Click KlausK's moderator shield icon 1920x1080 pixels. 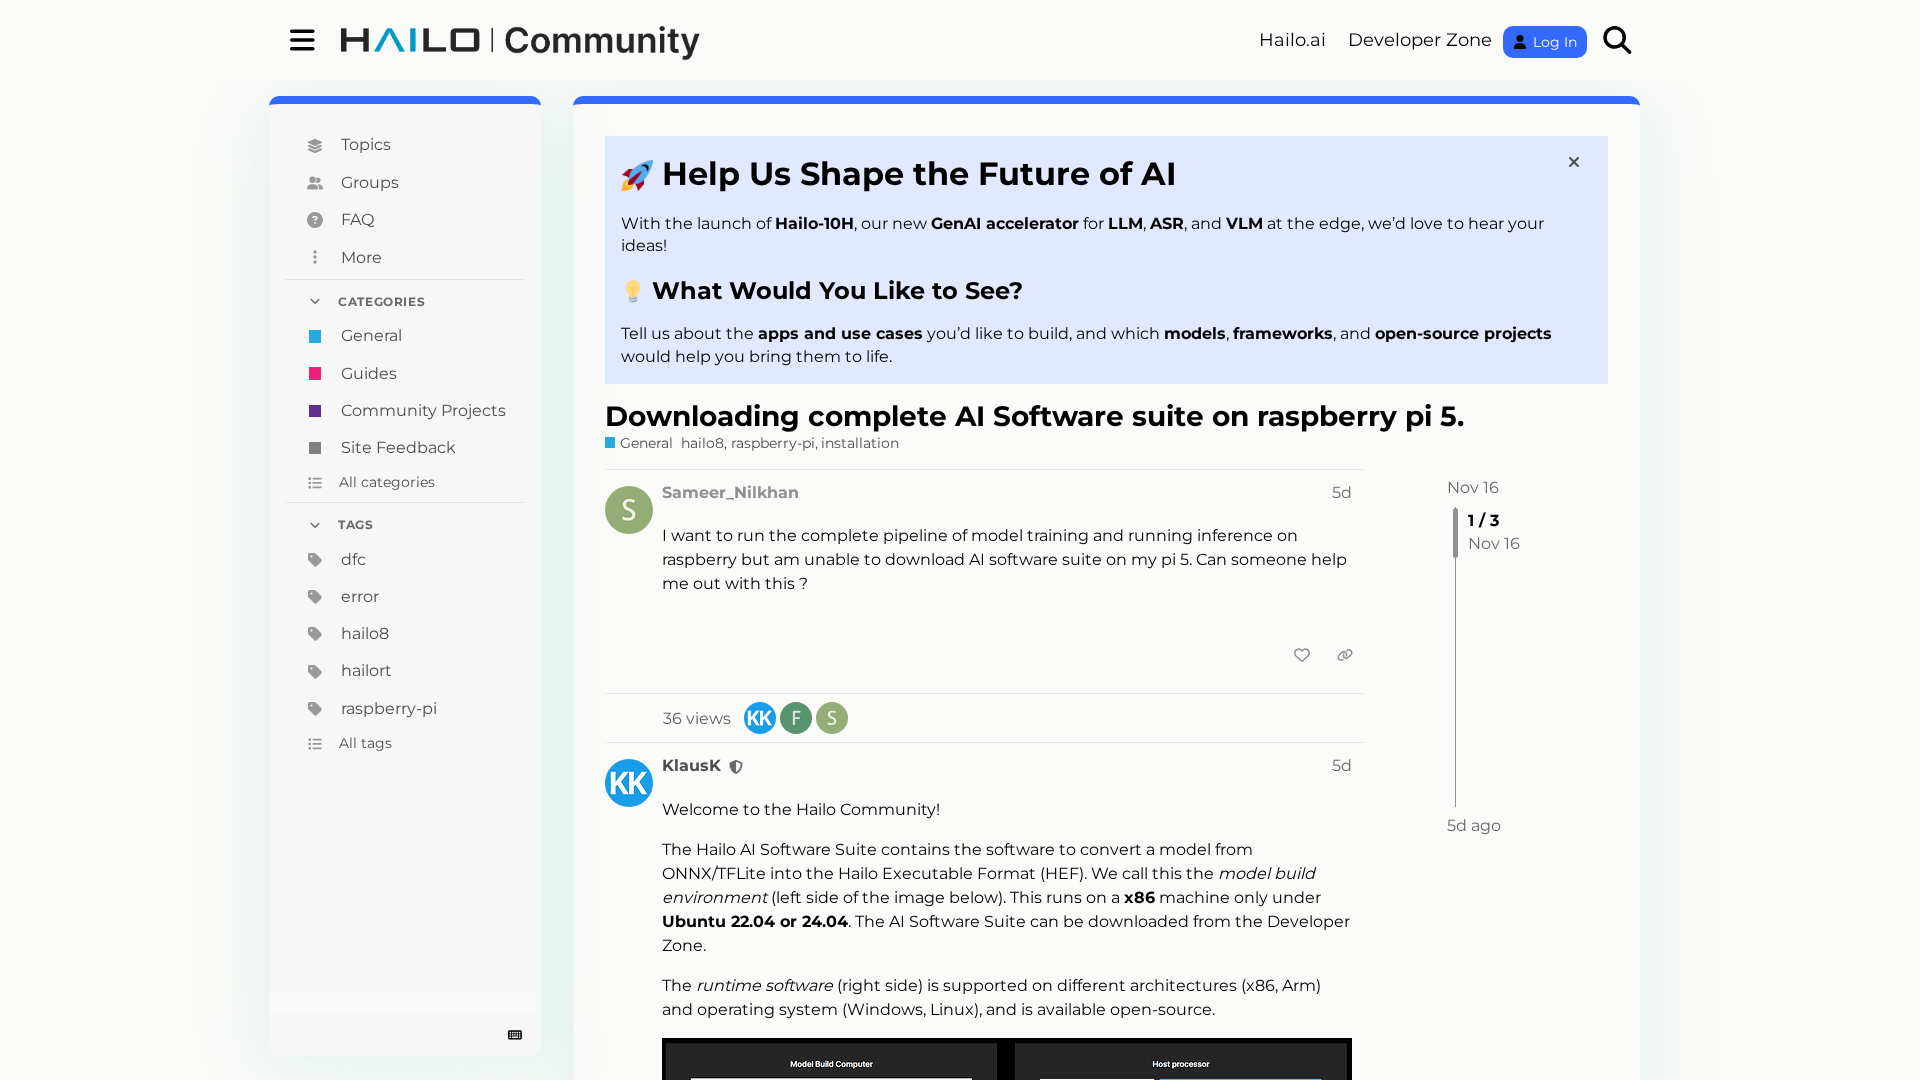pyautogui.click(x=736, y=767)
